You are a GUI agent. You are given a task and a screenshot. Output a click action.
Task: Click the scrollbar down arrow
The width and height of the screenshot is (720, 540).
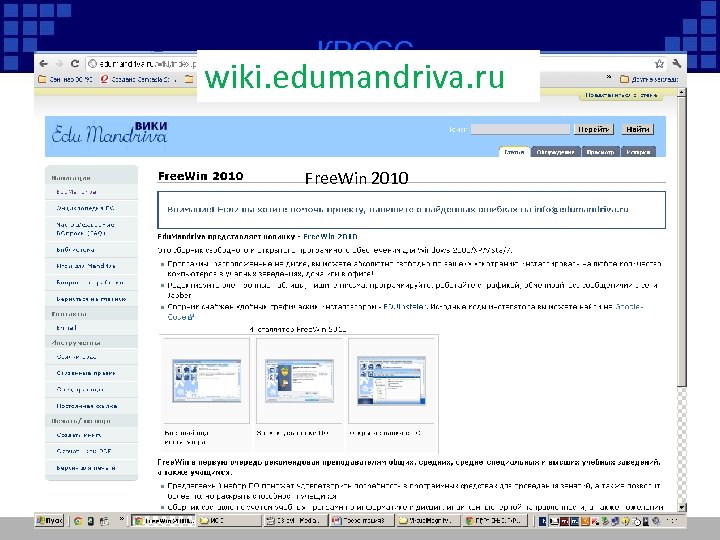click(681, 507)
